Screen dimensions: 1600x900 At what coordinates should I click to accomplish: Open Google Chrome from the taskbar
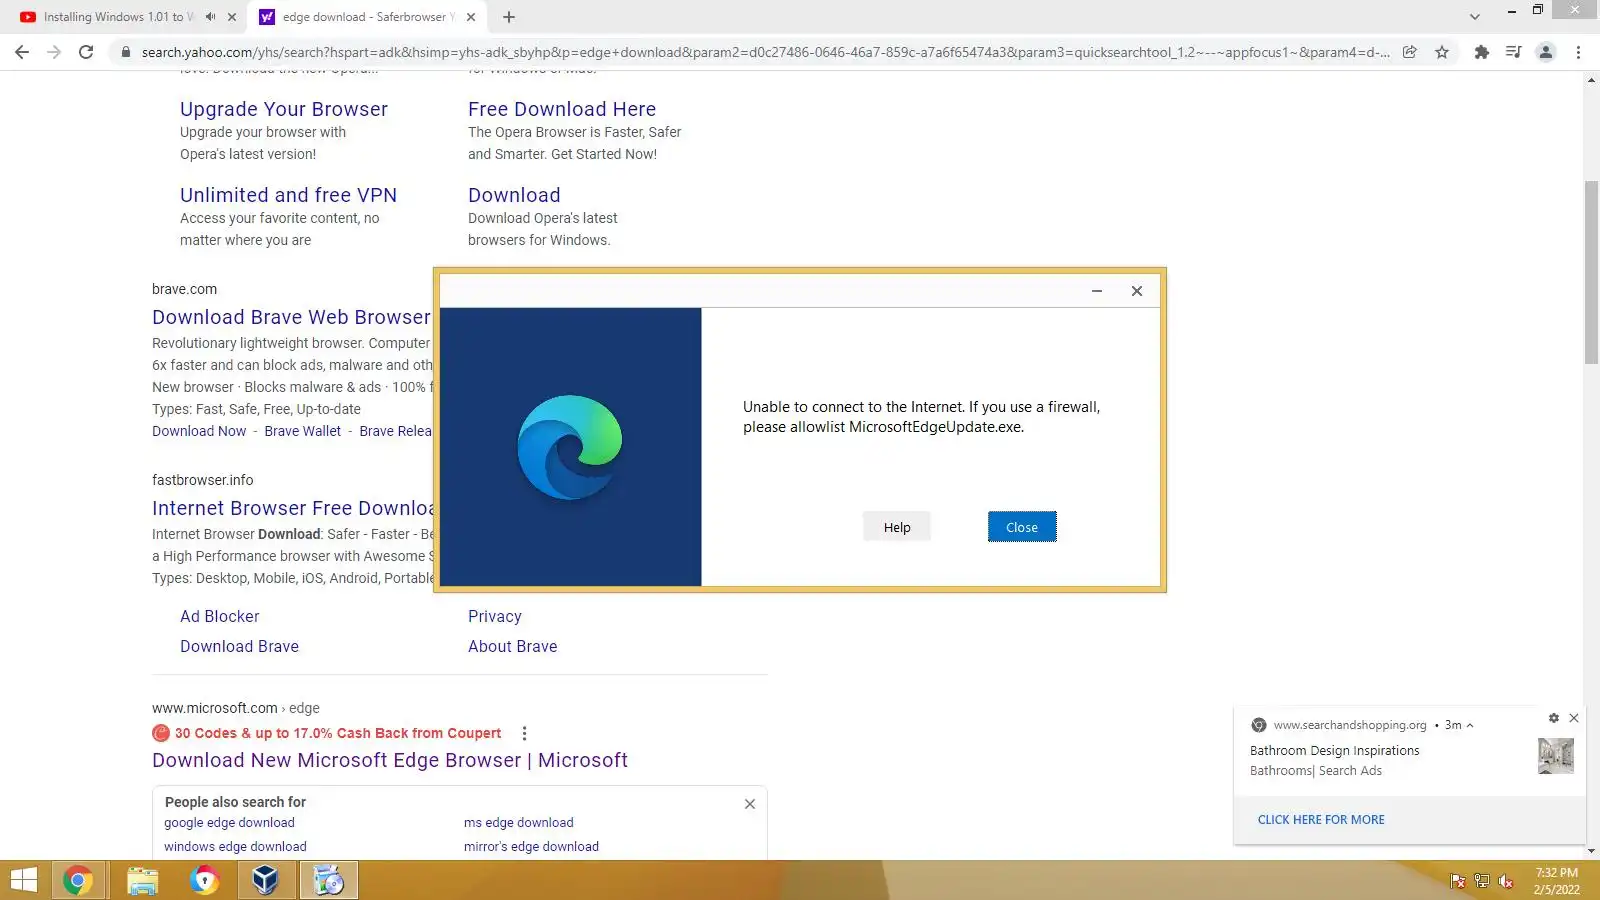click(77, 880)
